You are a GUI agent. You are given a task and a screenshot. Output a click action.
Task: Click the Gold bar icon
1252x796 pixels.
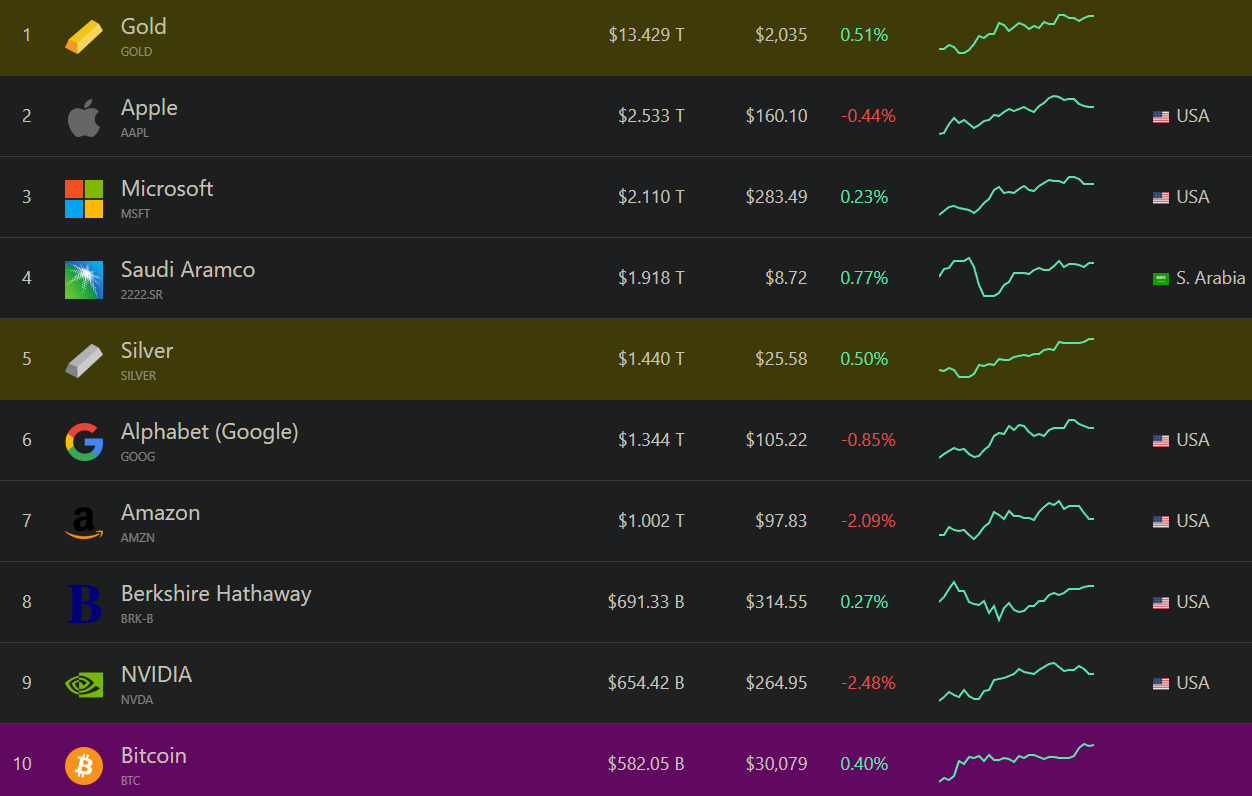[x=84, y=36]
